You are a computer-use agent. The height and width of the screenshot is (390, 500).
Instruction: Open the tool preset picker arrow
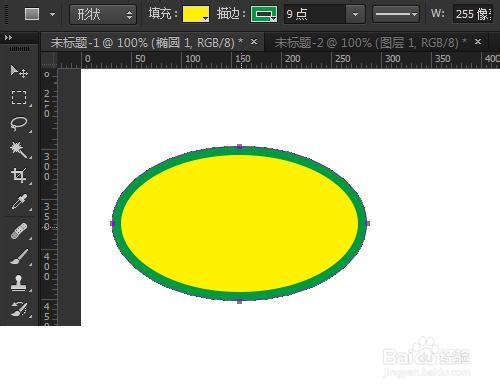pos(52,14)
